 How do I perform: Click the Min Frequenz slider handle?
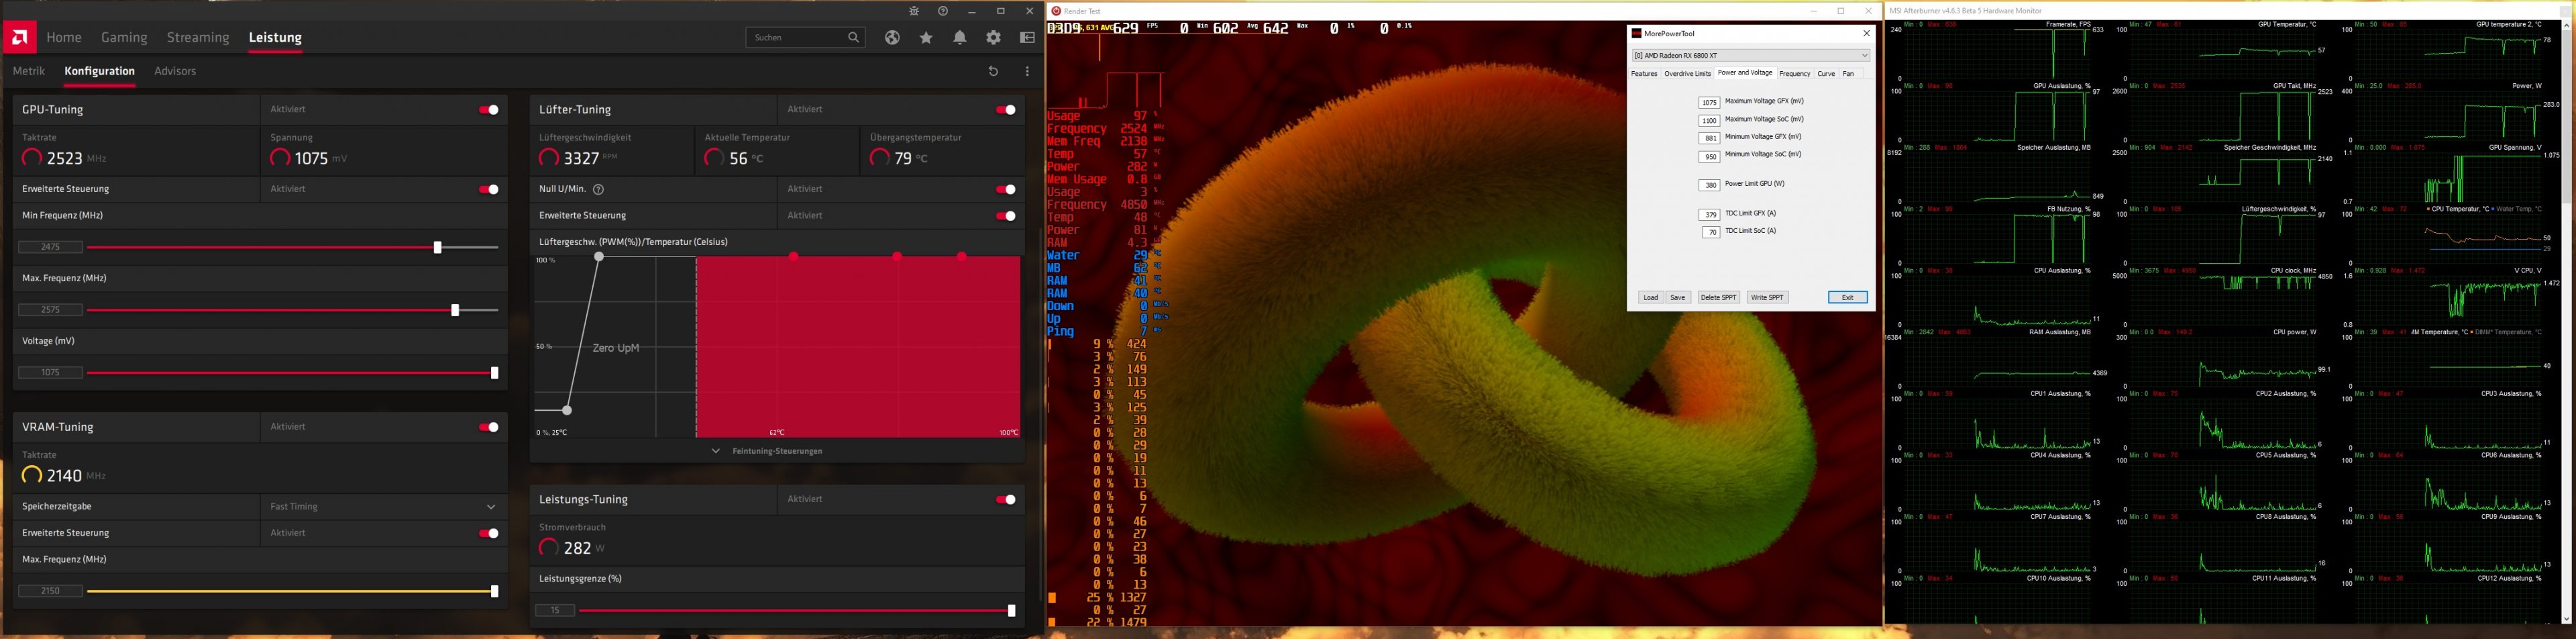pyautogui.click(x=437, y=247)
